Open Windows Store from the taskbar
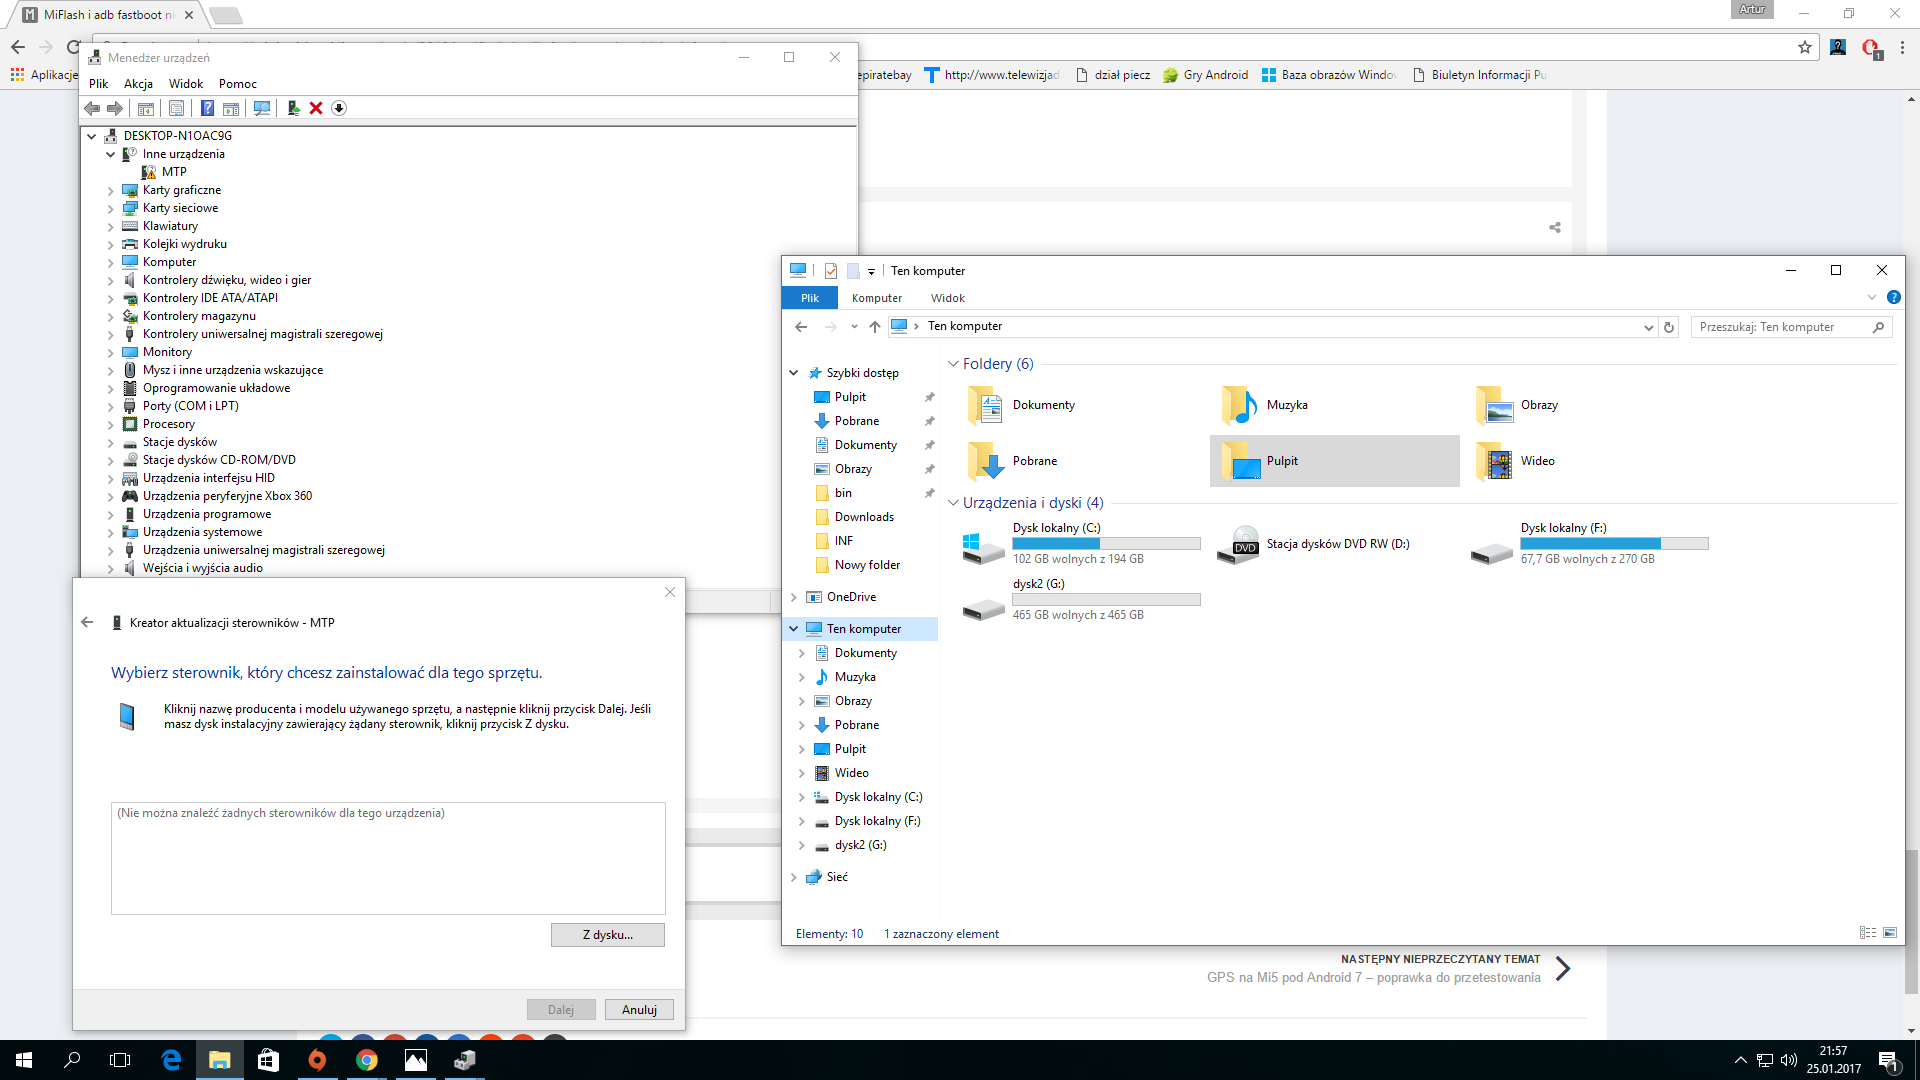Image resolution: width=1920 pixels, height=1080 pixels. point(268,1060)
